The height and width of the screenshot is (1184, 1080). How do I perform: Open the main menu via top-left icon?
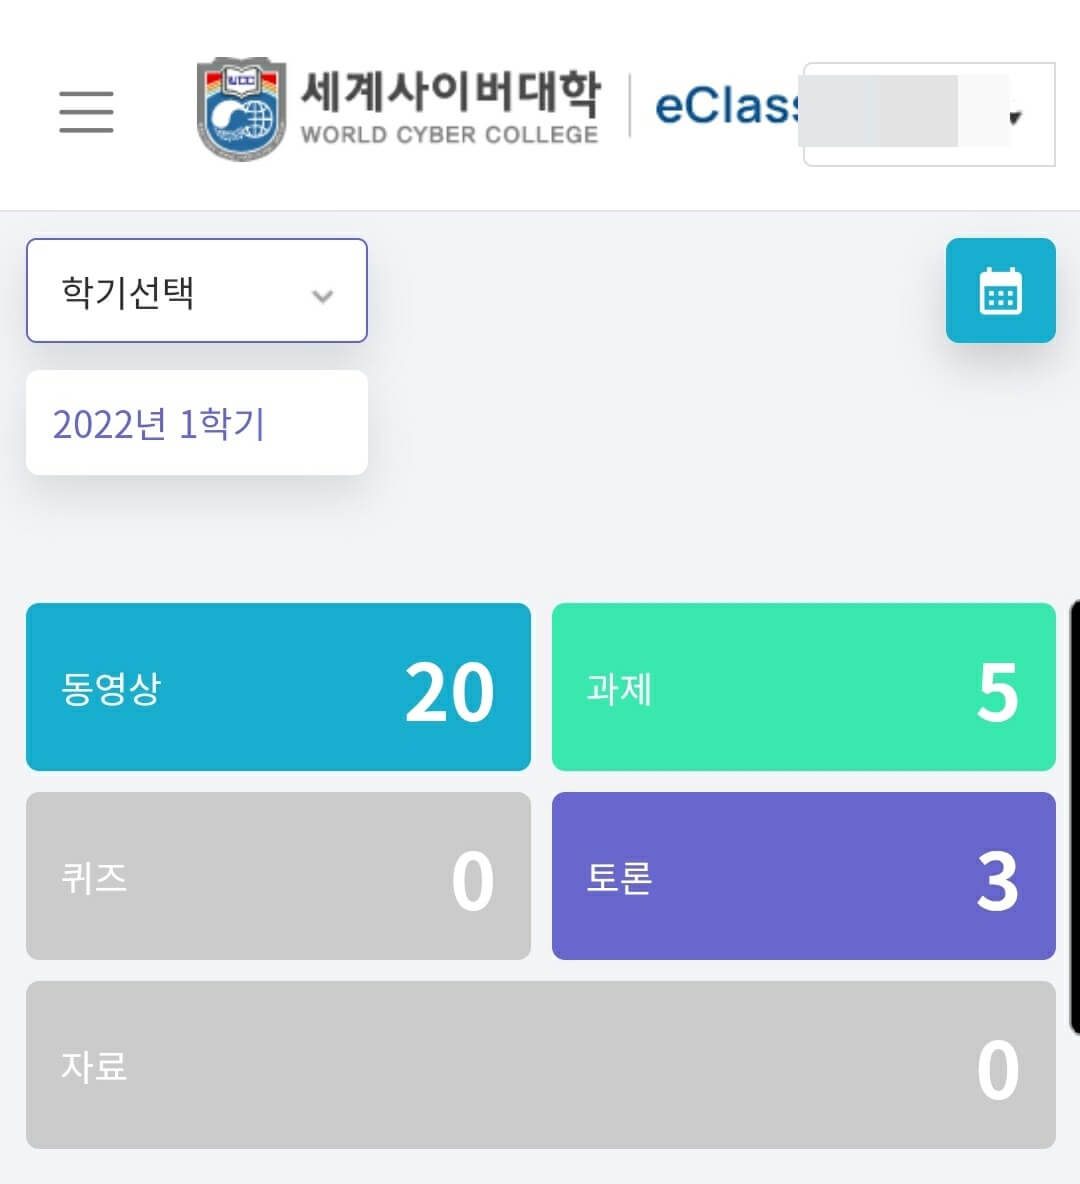pos(86,112)
